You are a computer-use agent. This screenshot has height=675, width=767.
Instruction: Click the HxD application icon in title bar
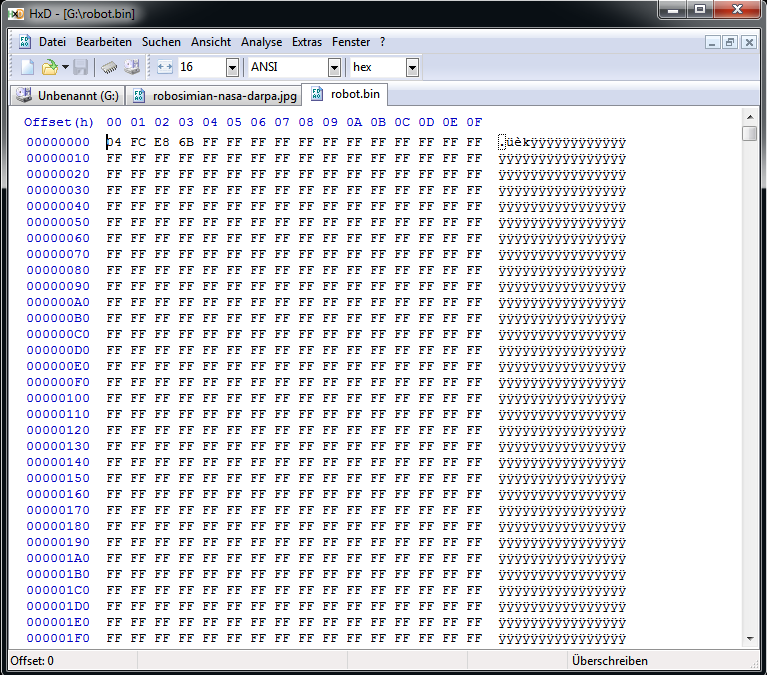tap(16, 13)
